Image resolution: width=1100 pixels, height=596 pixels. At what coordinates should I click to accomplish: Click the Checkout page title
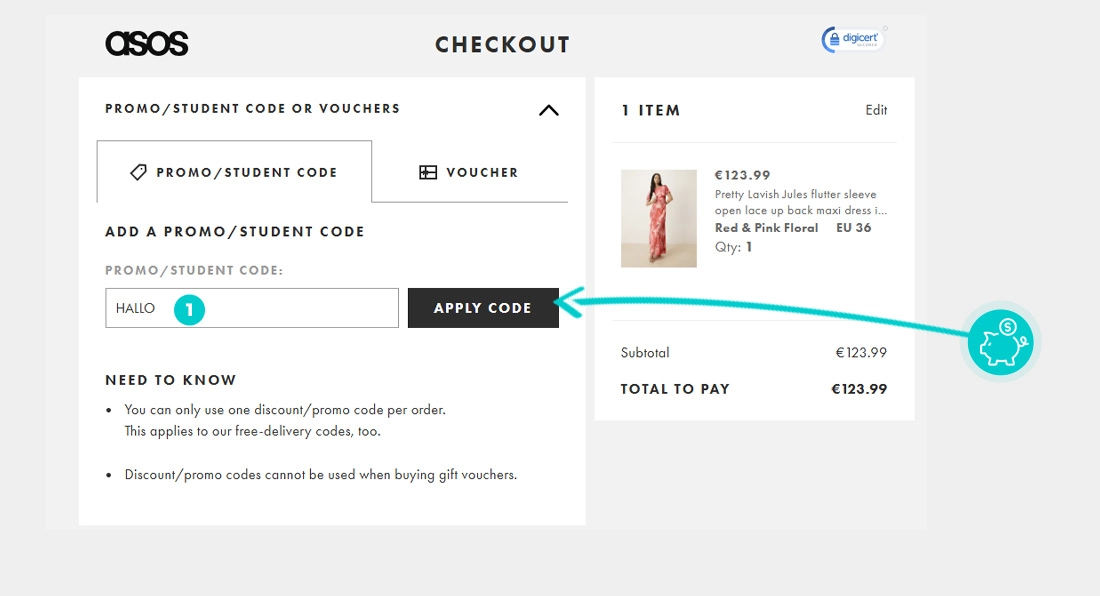click(x=503, y=44)
